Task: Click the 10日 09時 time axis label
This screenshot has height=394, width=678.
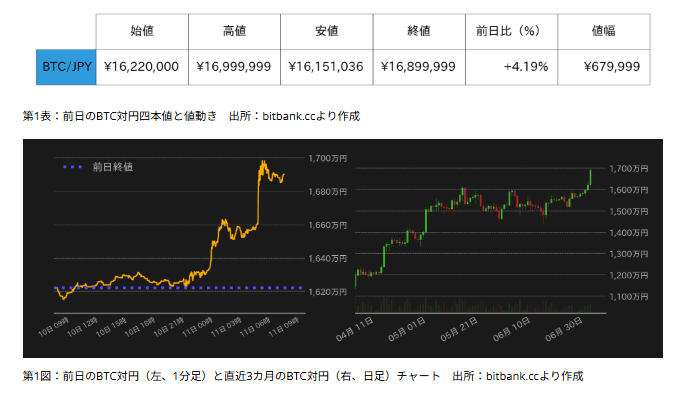Action: (x=53, y=327)
